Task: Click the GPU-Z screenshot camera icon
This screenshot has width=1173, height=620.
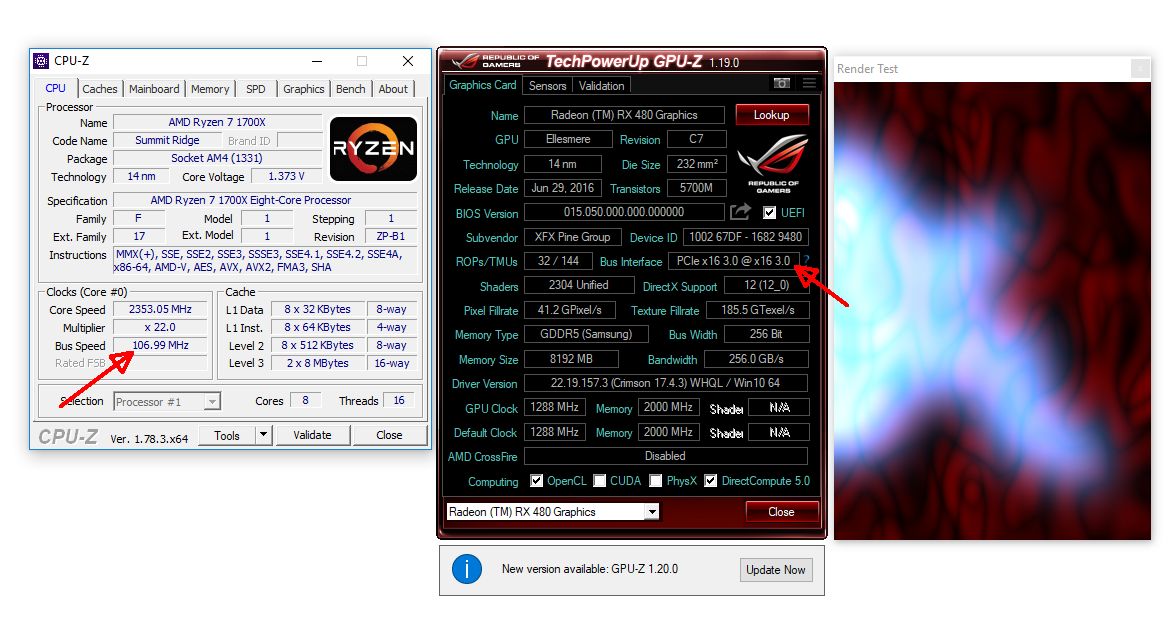Action: (781, 83)
